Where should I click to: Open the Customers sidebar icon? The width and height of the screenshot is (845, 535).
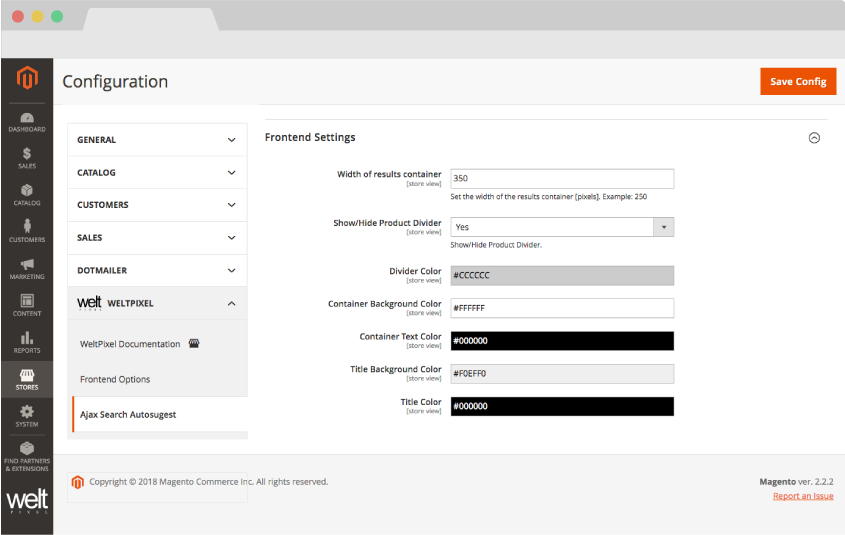click(27, 230)
